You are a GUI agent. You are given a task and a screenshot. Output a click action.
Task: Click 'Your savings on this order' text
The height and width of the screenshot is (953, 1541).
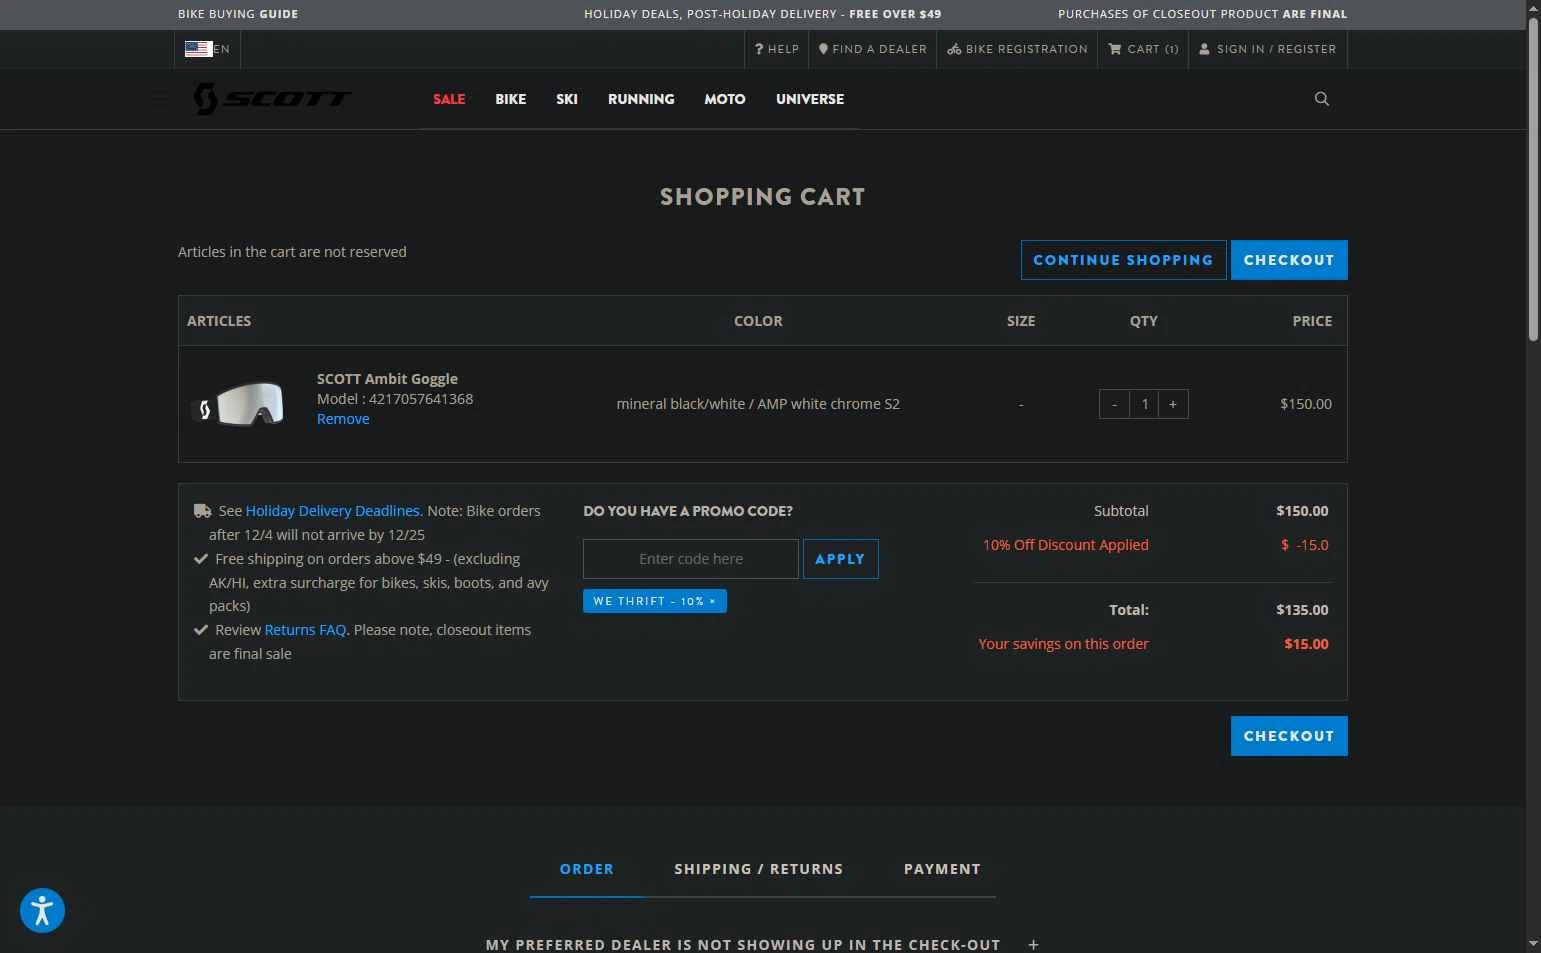click(1063, 644)
